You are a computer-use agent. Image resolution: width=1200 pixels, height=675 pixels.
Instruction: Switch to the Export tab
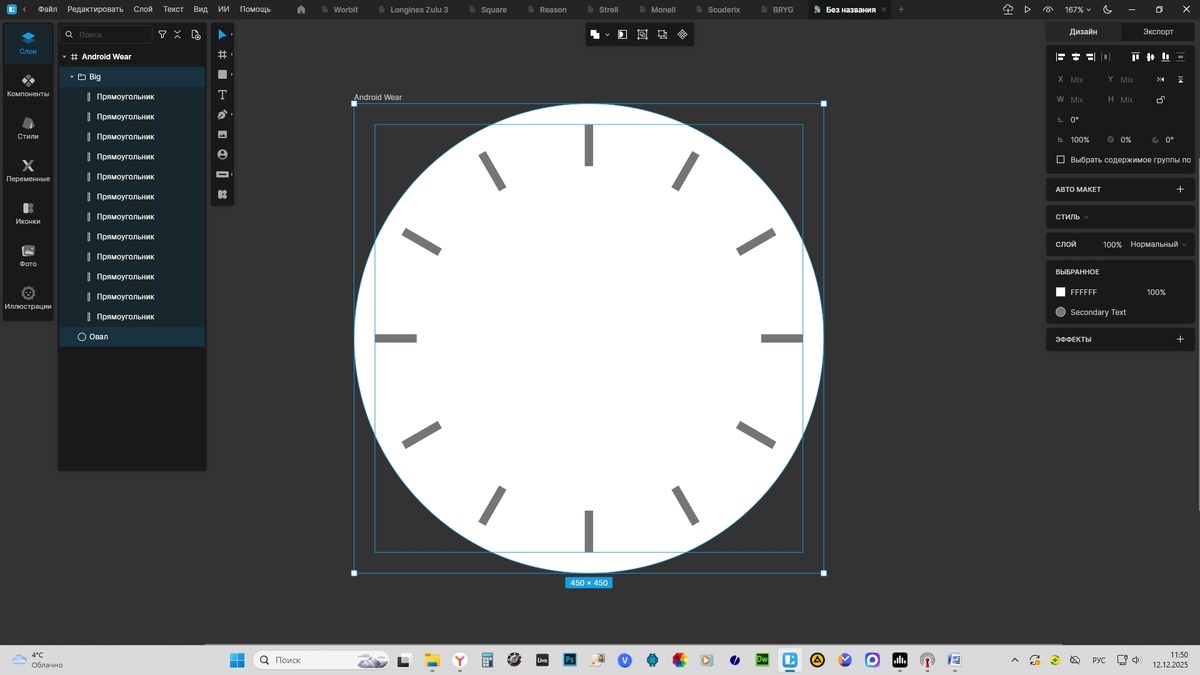(1158, 31)
